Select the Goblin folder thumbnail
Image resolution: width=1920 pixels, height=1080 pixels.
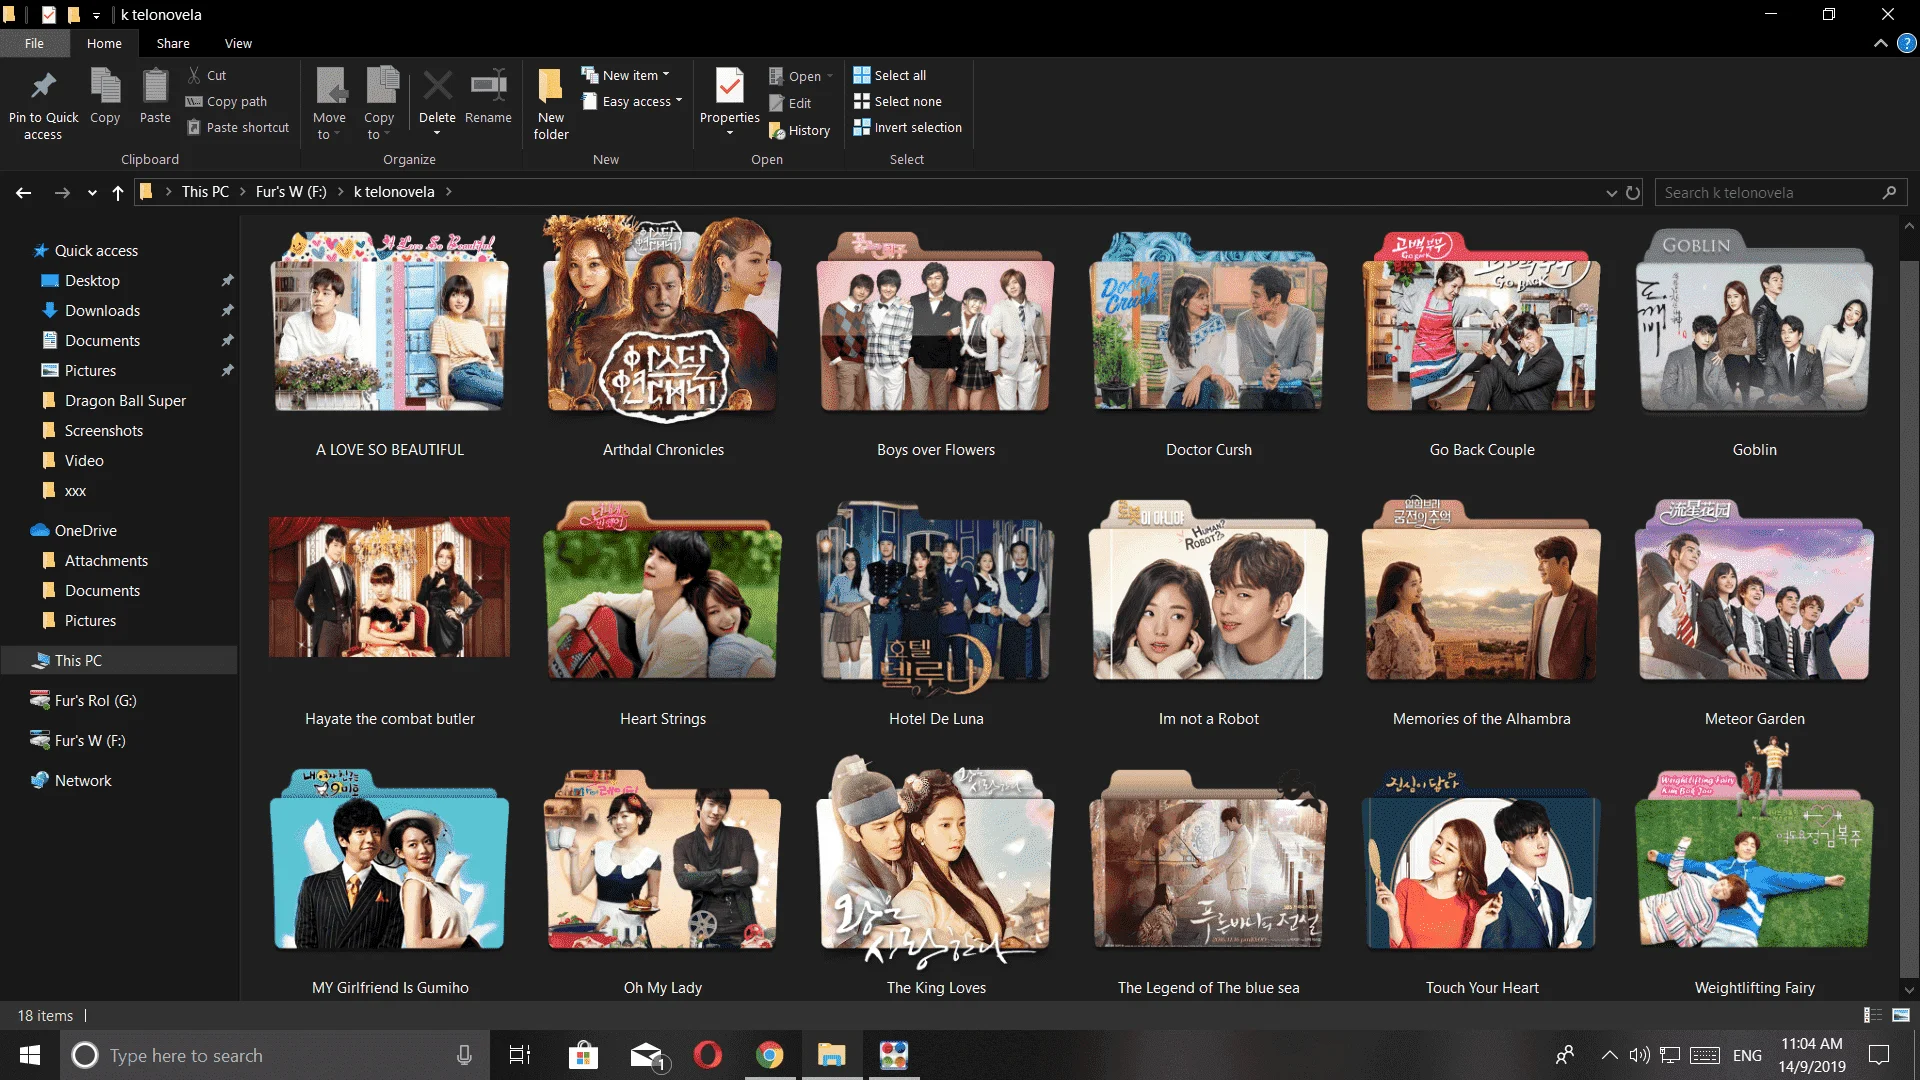pyautogui.click(x=1754, y=320)
